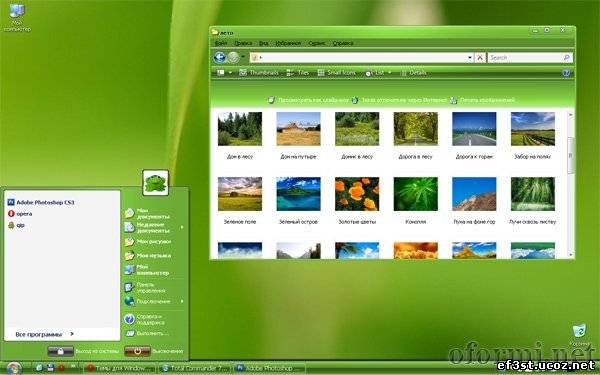The image size is (600, 375).
Task: Select the Золотые цветы flower thumbnail
Action: click(x=357, y=194)
